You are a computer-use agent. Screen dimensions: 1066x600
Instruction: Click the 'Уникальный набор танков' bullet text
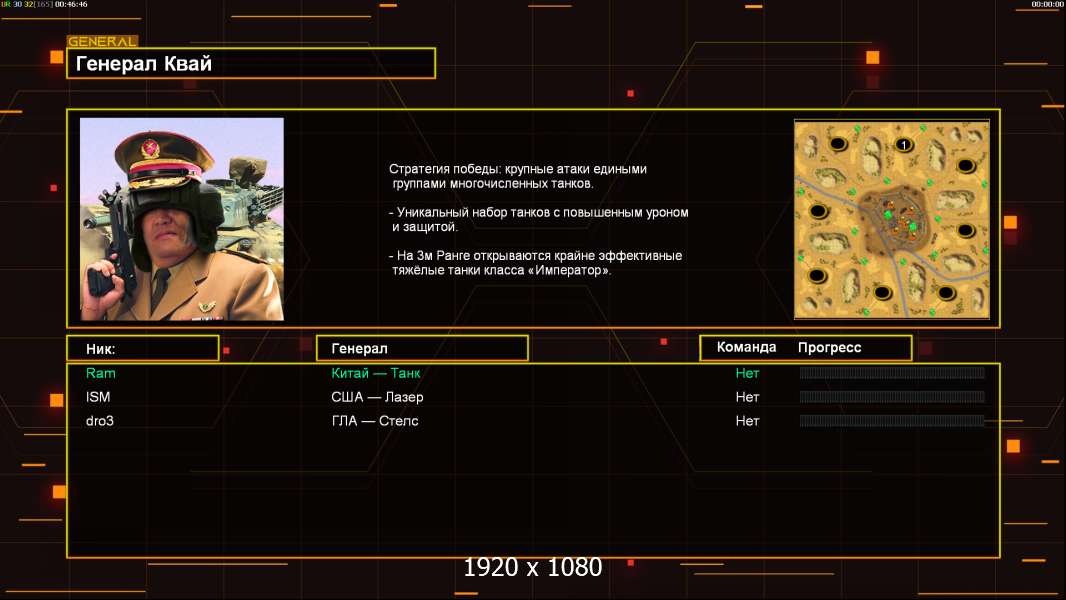click(x=538, y=219)
